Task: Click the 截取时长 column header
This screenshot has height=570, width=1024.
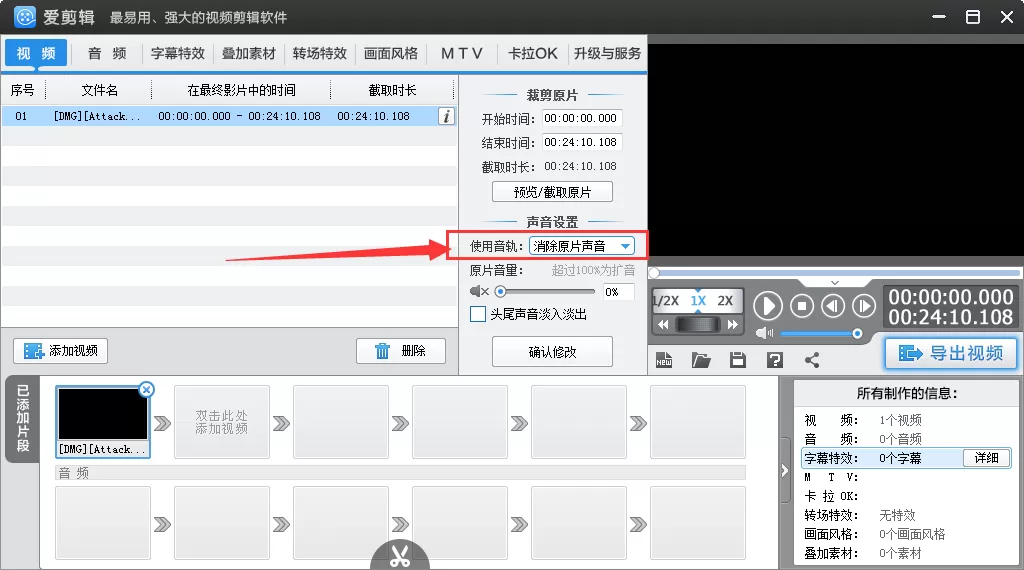Action: (x=392, y=90)
